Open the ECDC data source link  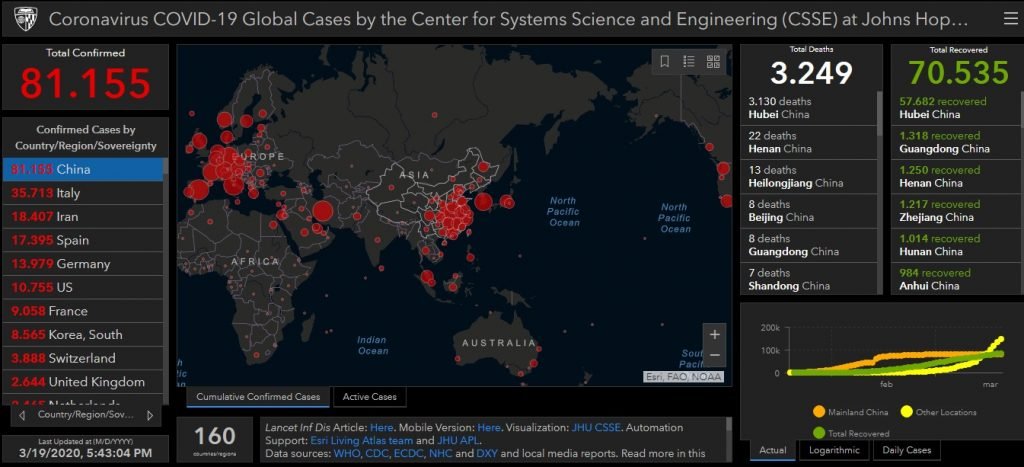(406, 453)
